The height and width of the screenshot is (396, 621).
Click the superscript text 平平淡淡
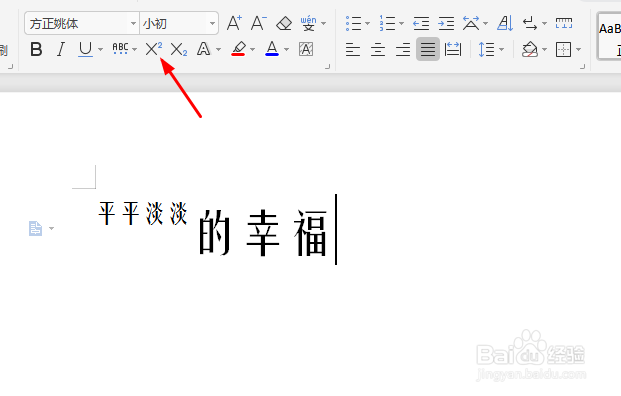click(x=143, y=213)
